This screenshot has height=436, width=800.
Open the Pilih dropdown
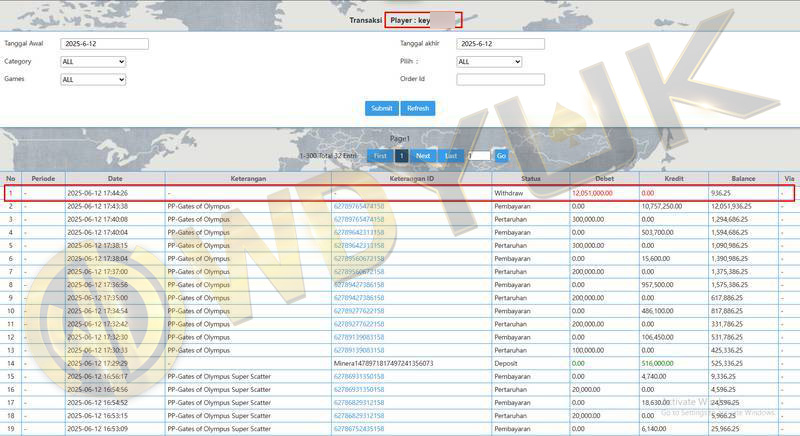489,62
